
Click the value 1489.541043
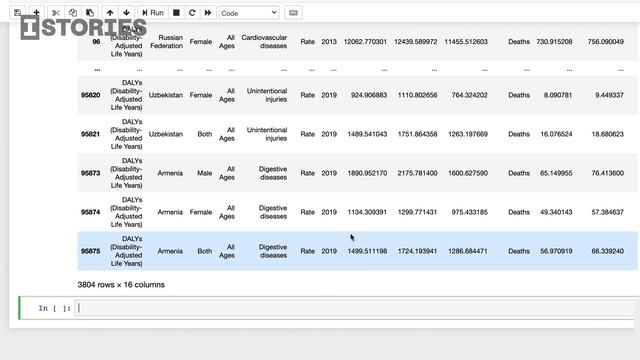click(367, 134)
